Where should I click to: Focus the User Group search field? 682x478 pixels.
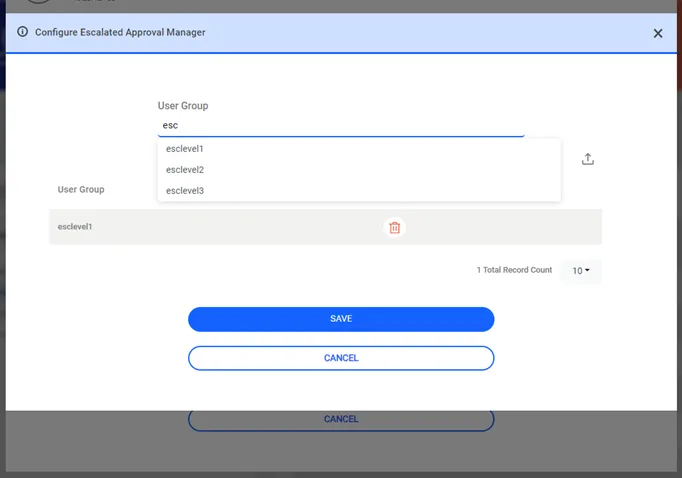point(341,126)
